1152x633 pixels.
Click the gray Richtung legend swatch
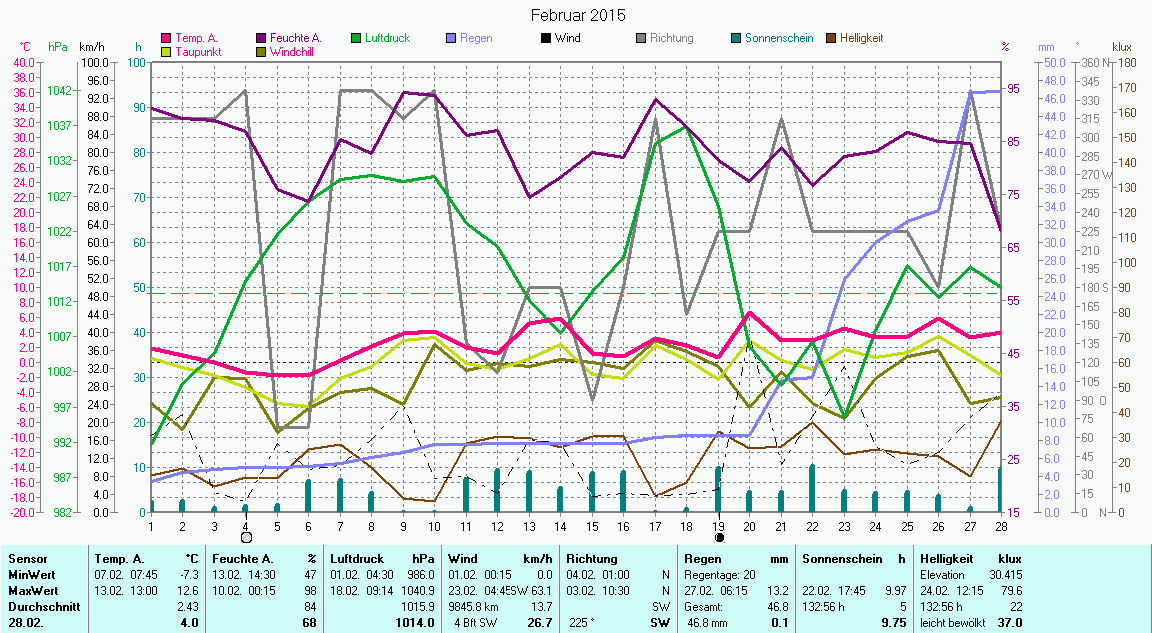point(641,39)
